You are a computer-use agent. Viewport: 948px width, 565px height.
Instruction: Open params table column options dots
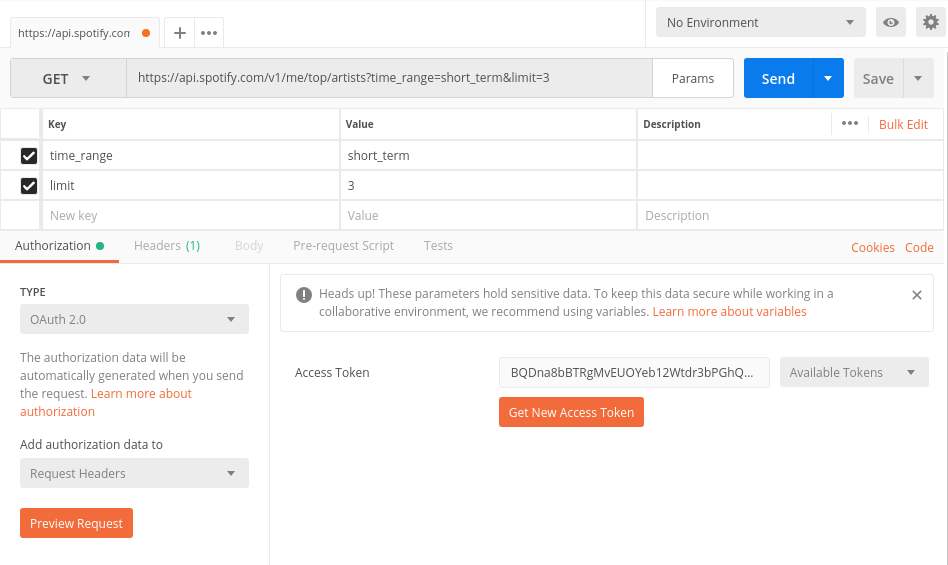(x=849, y=123)
